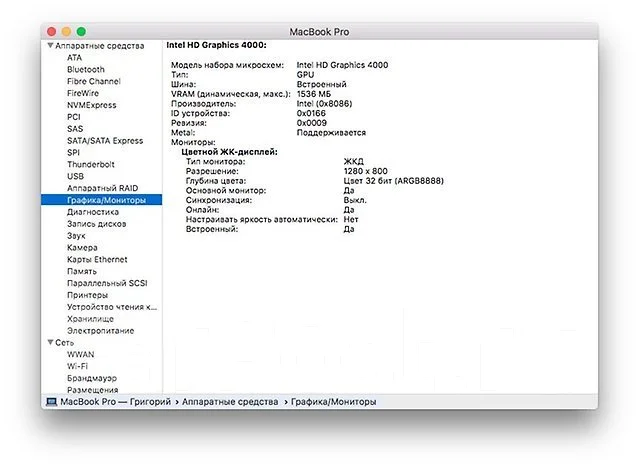Click revision value 0x0009
Viewport: 640px width, 469px height.
pos(311,123)
